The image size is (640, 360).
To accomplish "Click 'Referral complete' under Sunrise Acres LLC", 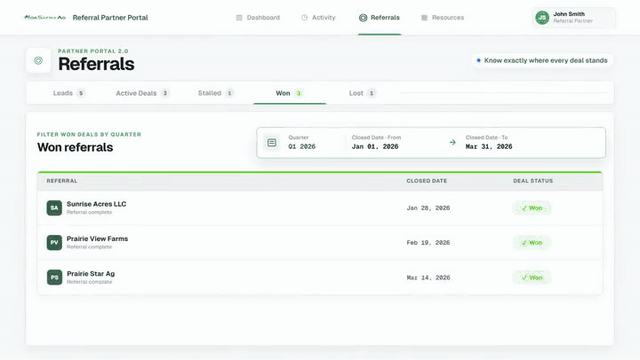I will tap(89, 212).
